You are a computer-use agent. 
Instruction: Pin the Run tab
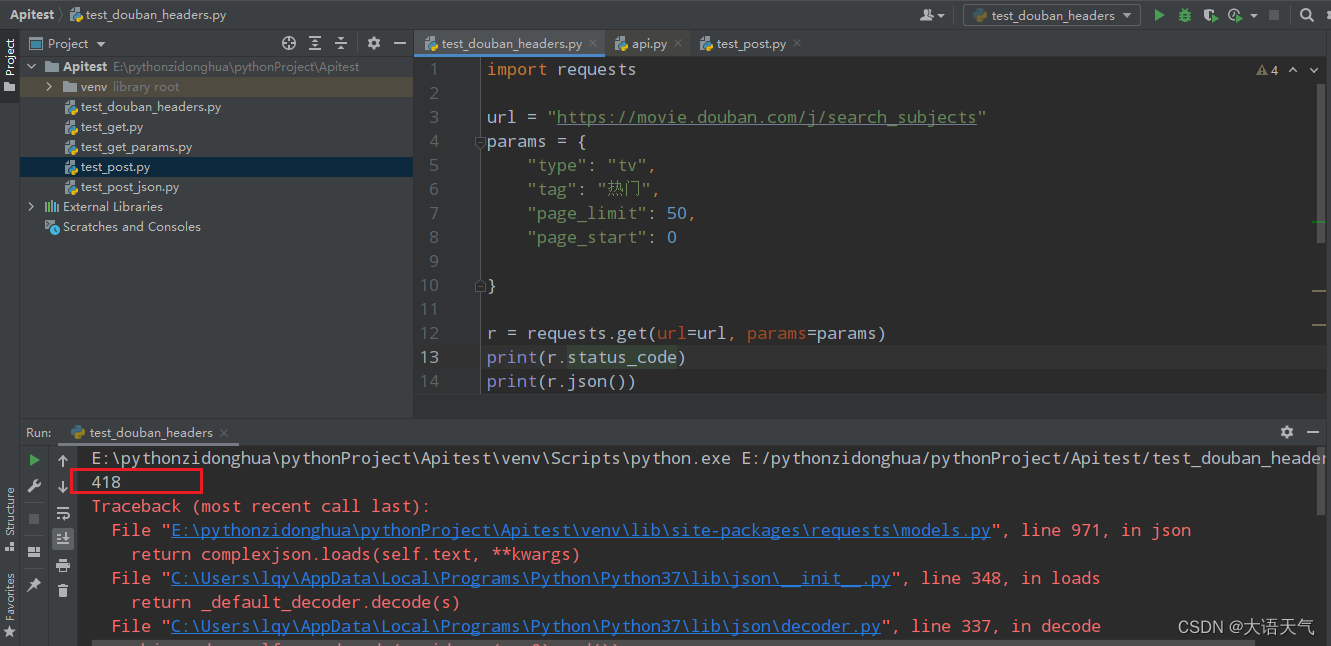click(35, 584)
